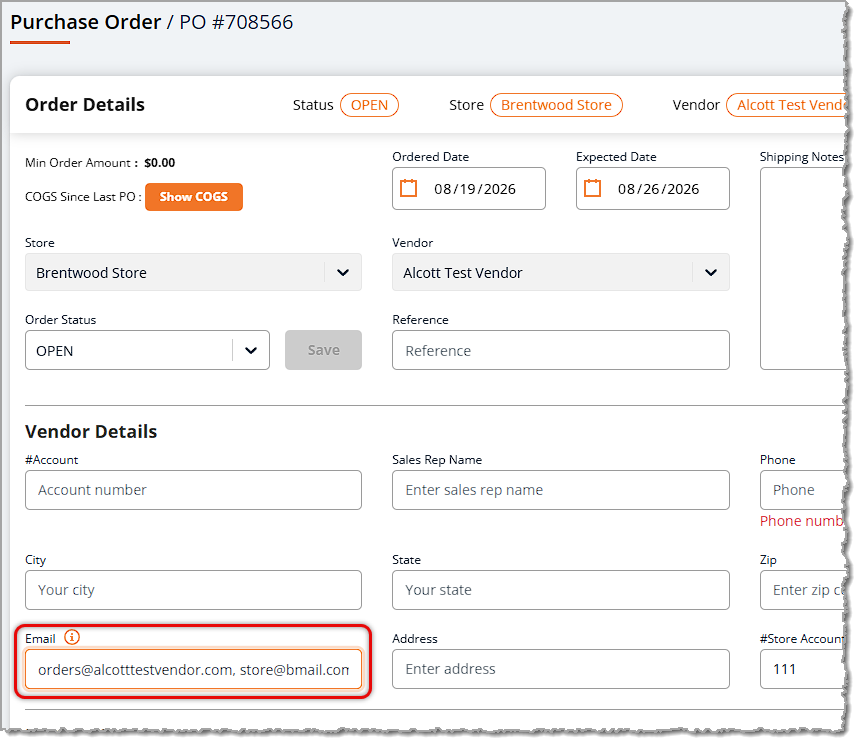Click the Email info icon
Image resolution: width=860 pixels, height=746 pixels.
click(x=72, y=638)
